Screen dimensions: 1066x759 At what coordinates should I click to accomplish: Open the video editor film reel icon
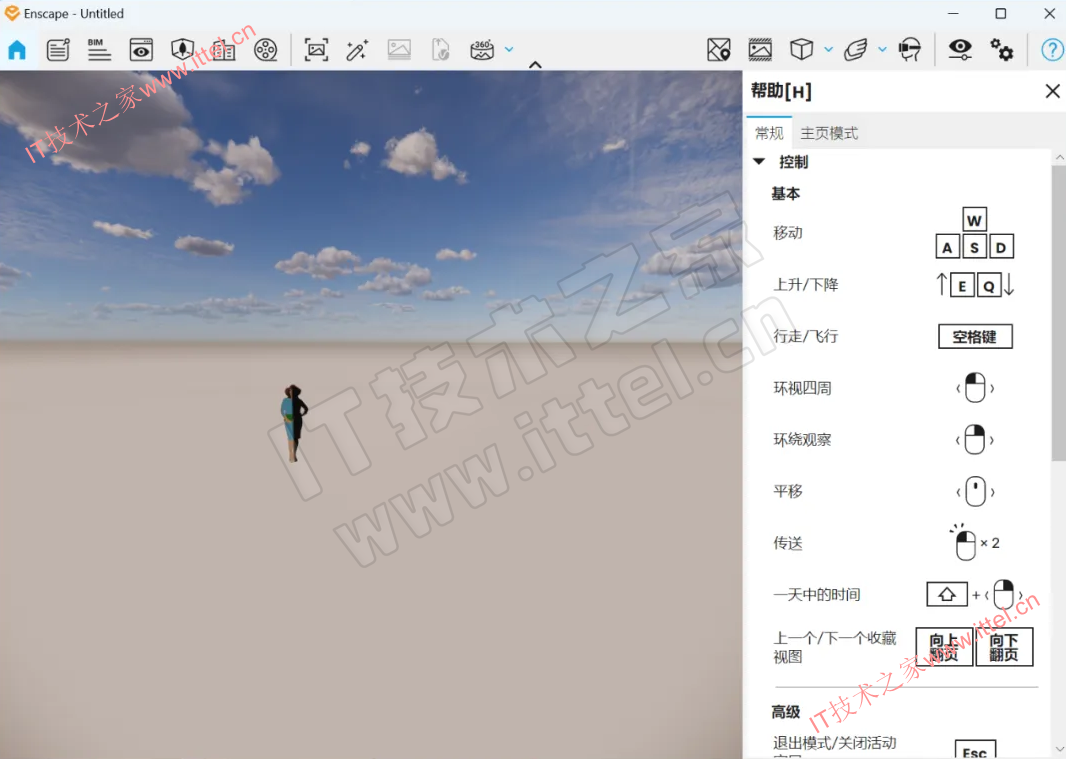pyautogui.click(x=265, y=50)
